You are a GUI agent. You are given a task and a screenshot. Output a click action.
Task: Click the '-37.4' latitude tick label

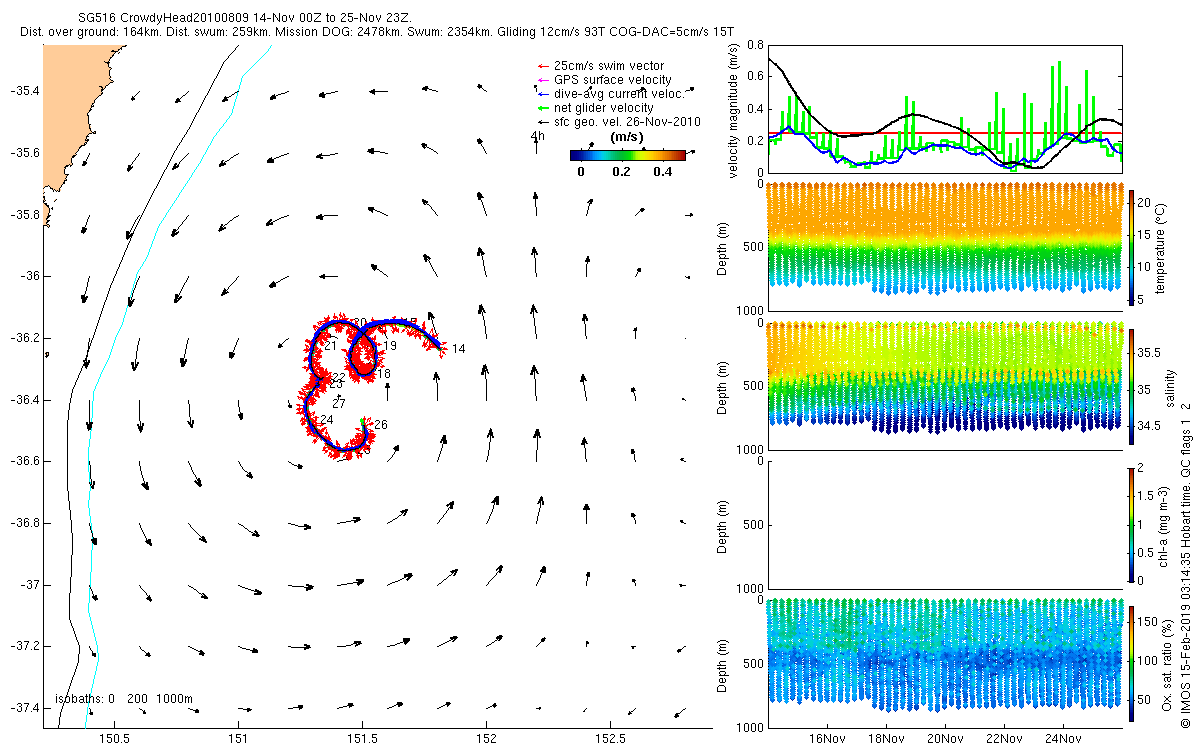(x=24, y=708)
